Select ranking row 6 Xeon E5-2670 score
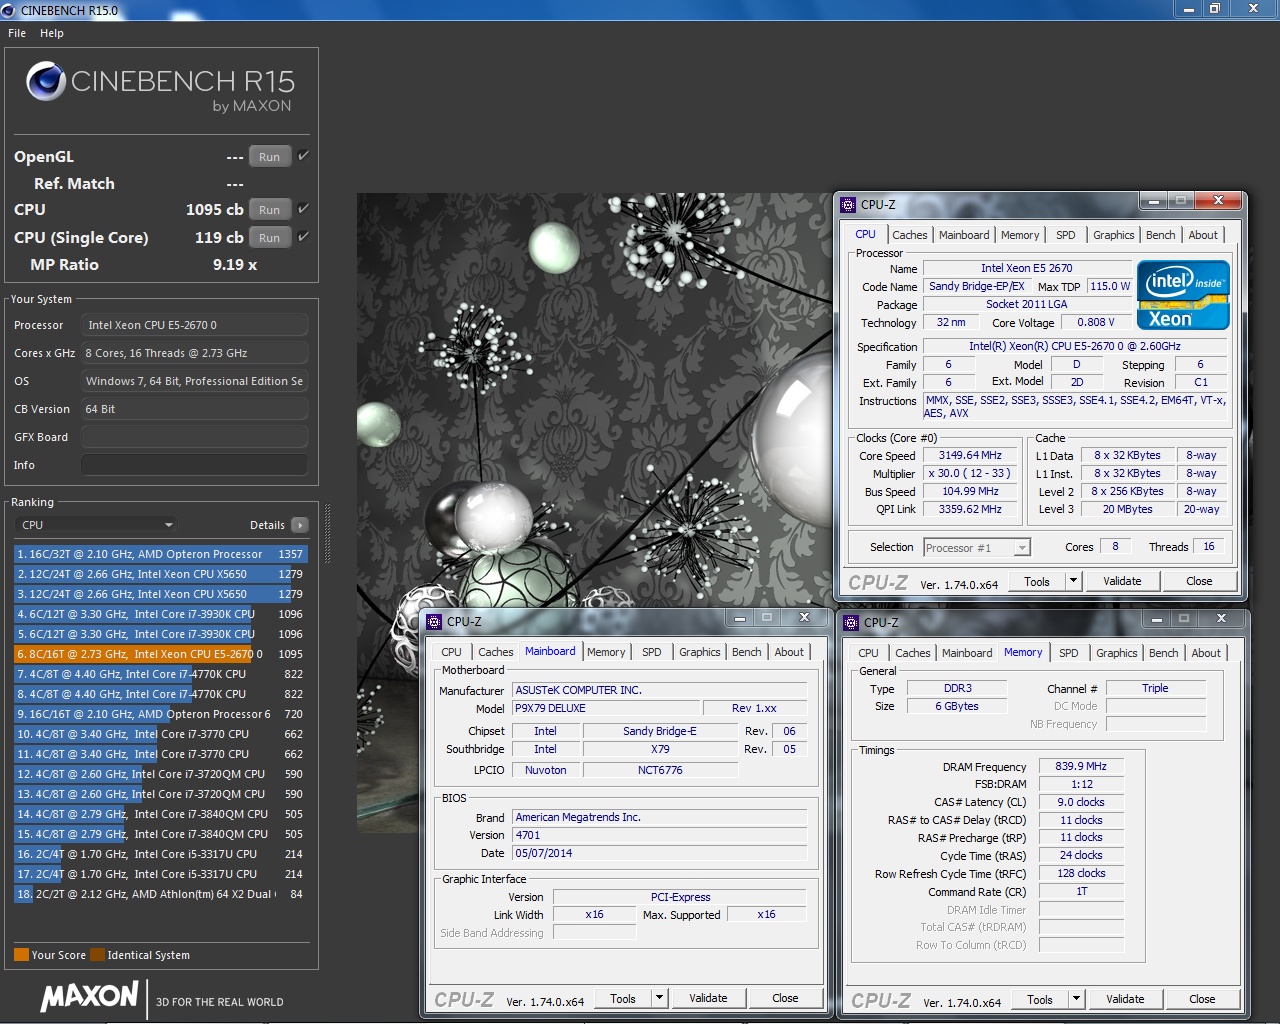This screenshot has width=1280, height=1024. tap(160, 654)
